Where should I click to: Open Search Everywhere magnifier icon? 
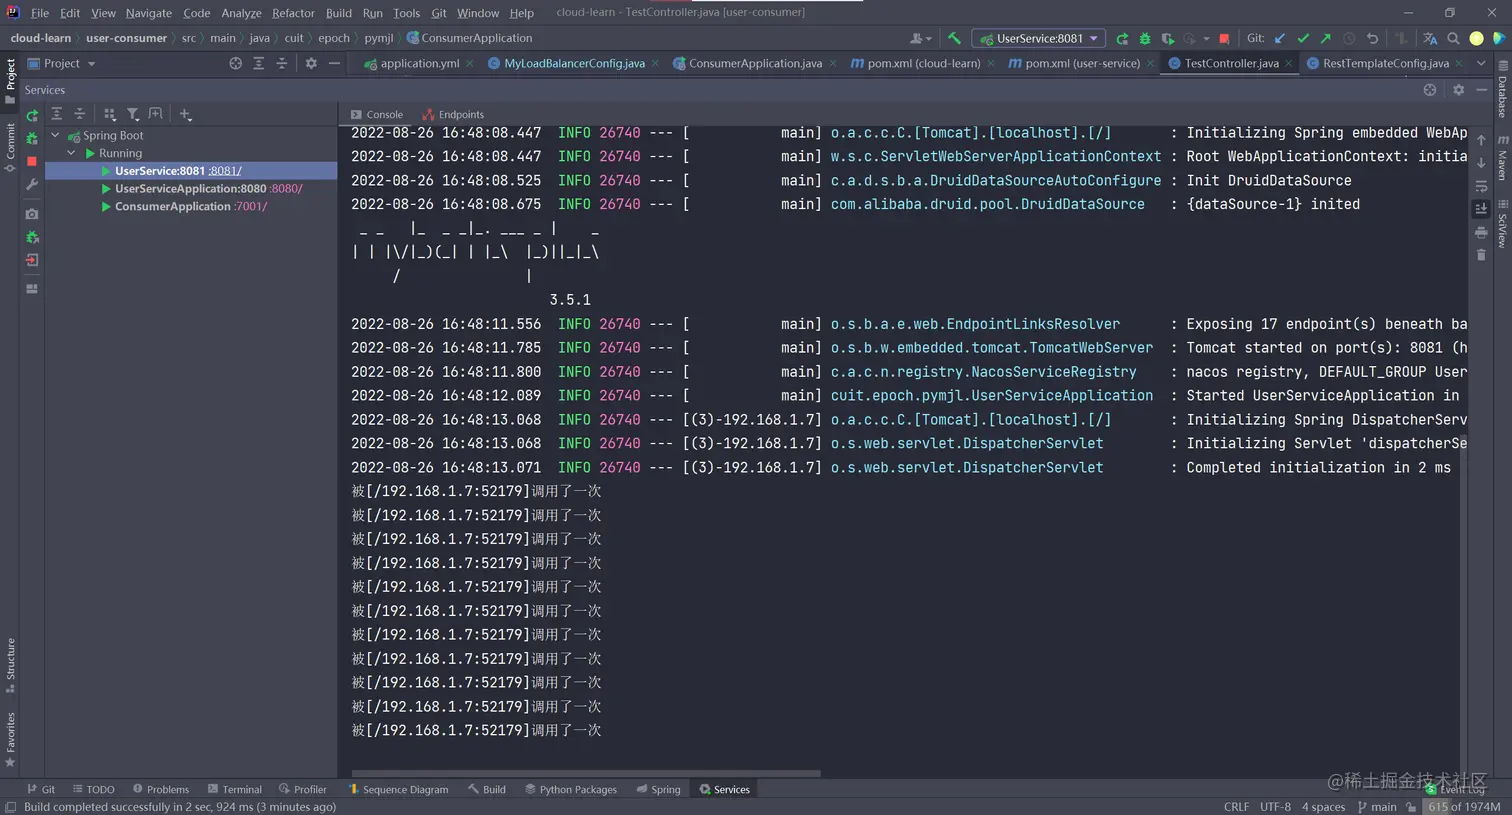coord(1453,38)
